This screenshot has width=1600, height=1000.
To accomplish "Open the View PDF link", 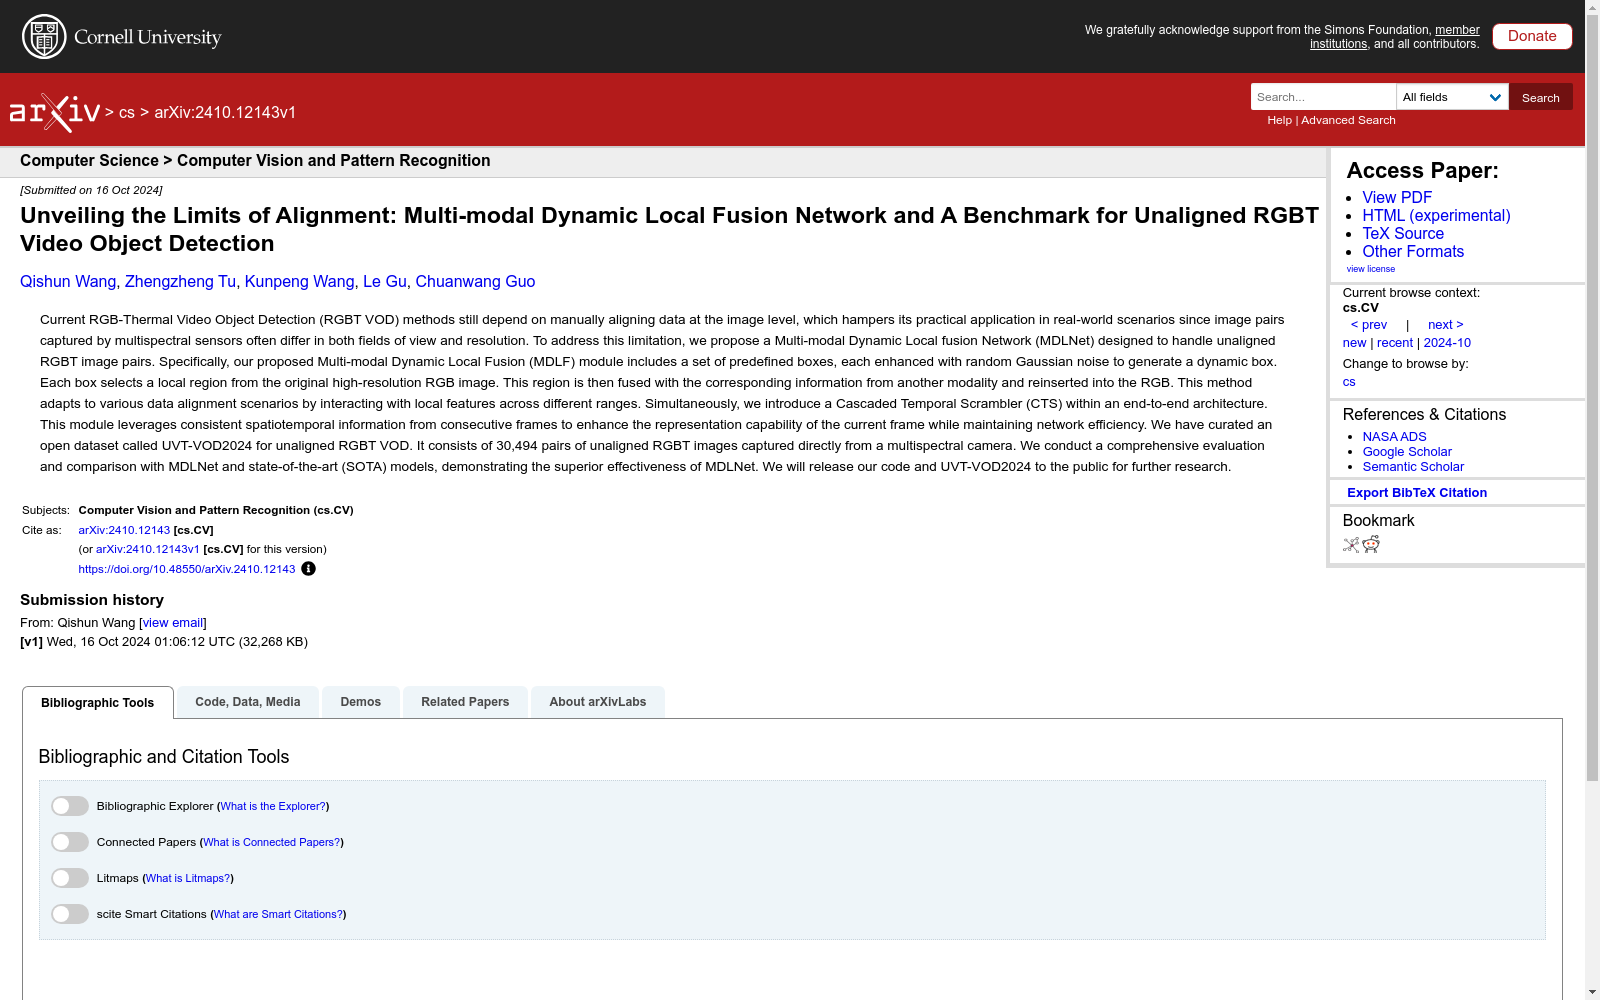I will point(1396,198).
